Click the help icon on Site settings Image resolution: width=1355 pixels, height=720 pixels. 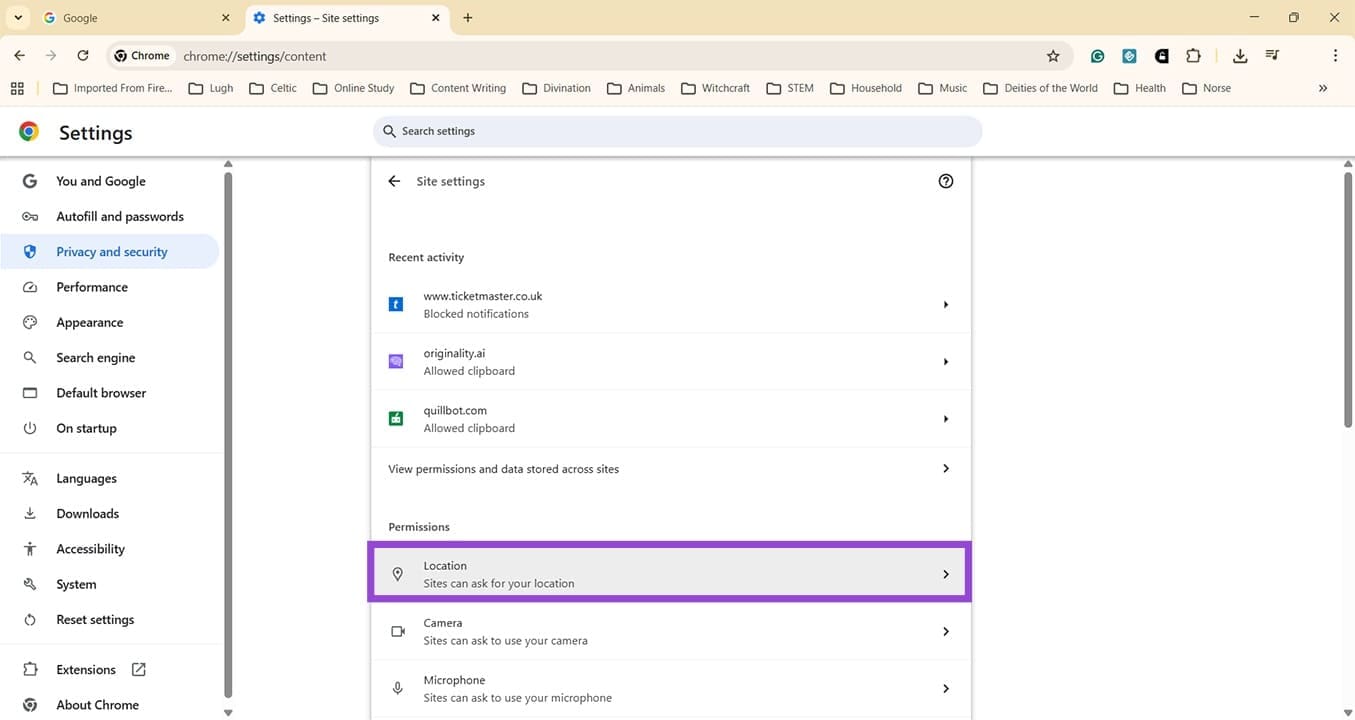(x=945, y=181)
